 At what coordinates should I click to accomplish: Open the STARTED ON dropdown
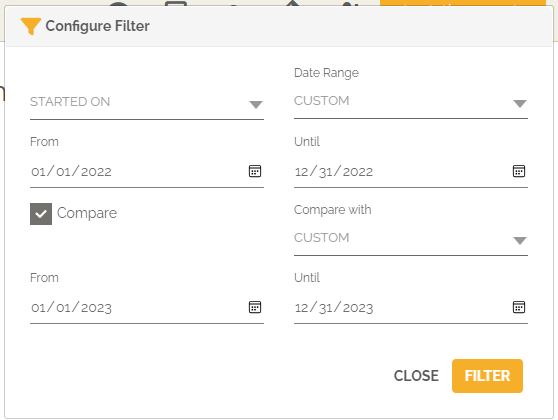(x=147, y=103)
